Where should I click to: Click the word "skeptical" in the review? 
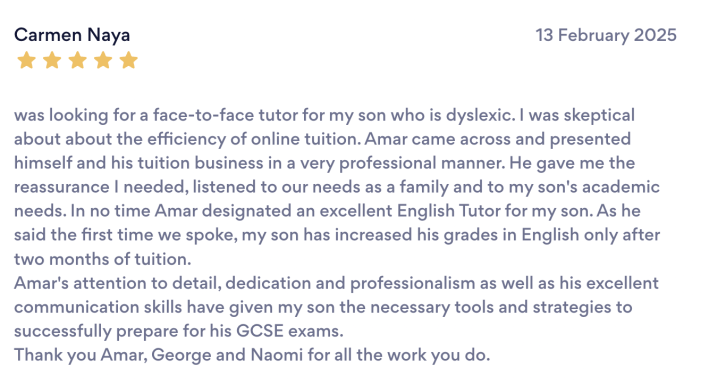(x=599, y=115)
